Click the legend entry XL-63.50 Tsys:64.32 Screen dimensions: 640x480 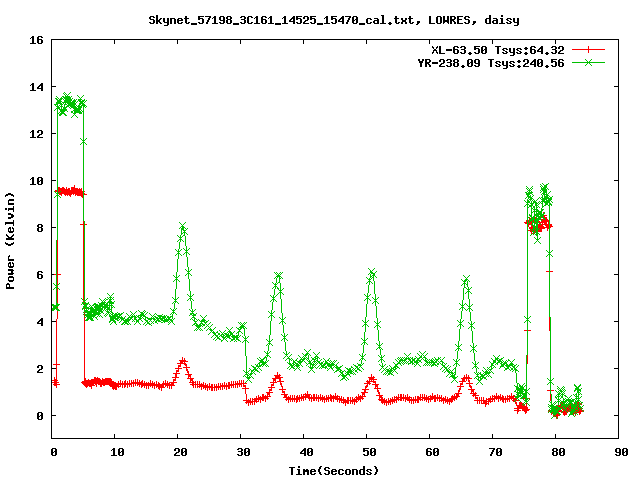[498, 50]
